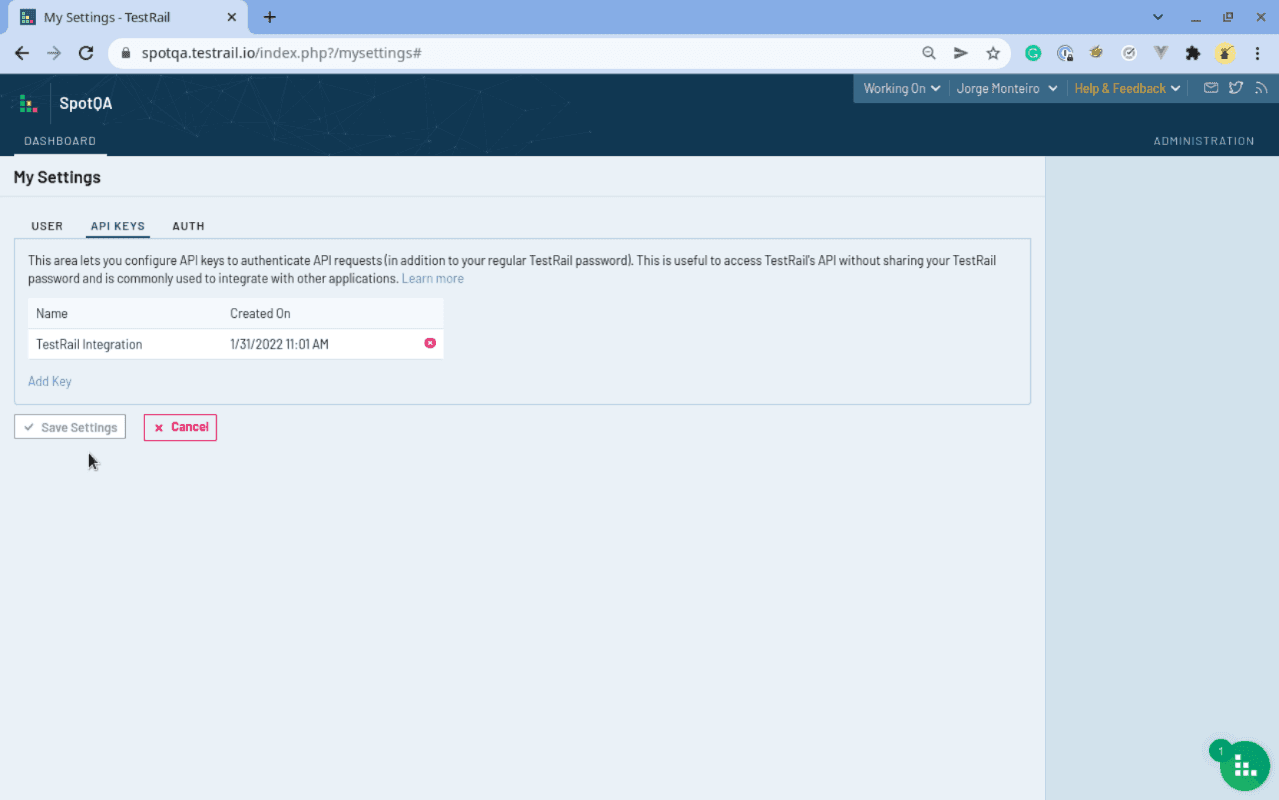Image resolution: width=1279 pixels, height=800 pixels.
Task: Open the mail newsletter icon
Action: pos(1211,88)
